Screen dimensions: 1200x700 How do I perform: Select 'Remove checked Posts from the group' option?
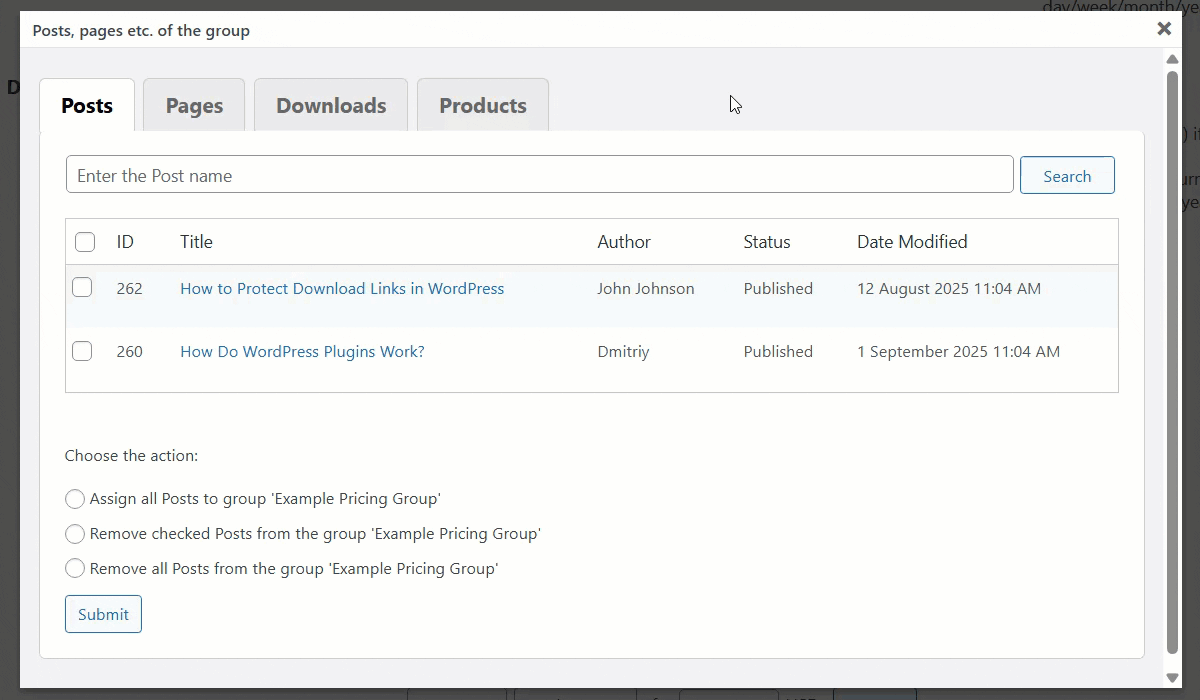[75, 534]
